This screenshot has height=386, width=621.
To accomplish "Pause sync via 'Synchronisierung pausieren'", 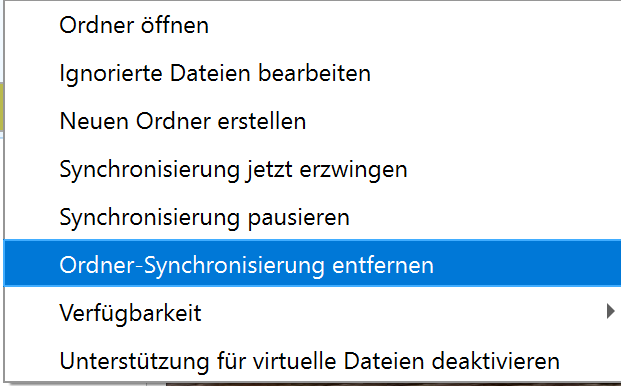I will tap(312, 217).
